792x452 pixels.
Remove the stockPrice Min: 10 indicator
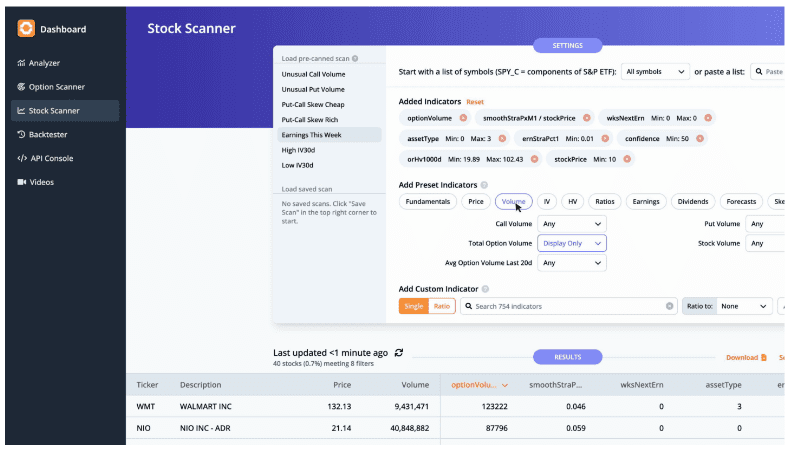point(629,158)
